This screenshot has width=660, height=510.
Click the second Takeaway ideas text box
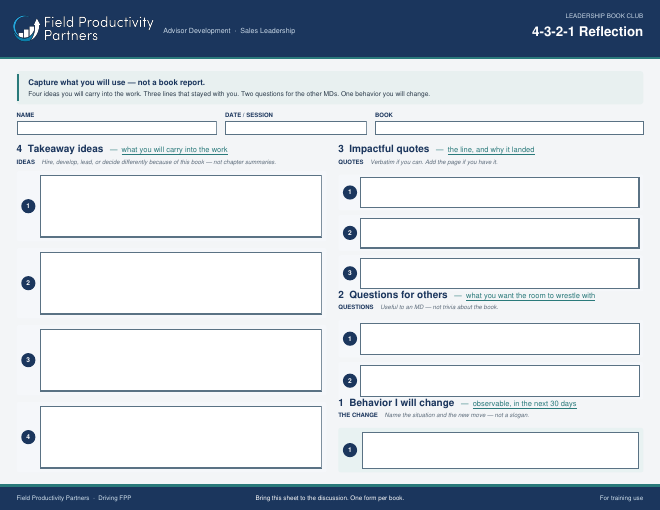point(181,283)
